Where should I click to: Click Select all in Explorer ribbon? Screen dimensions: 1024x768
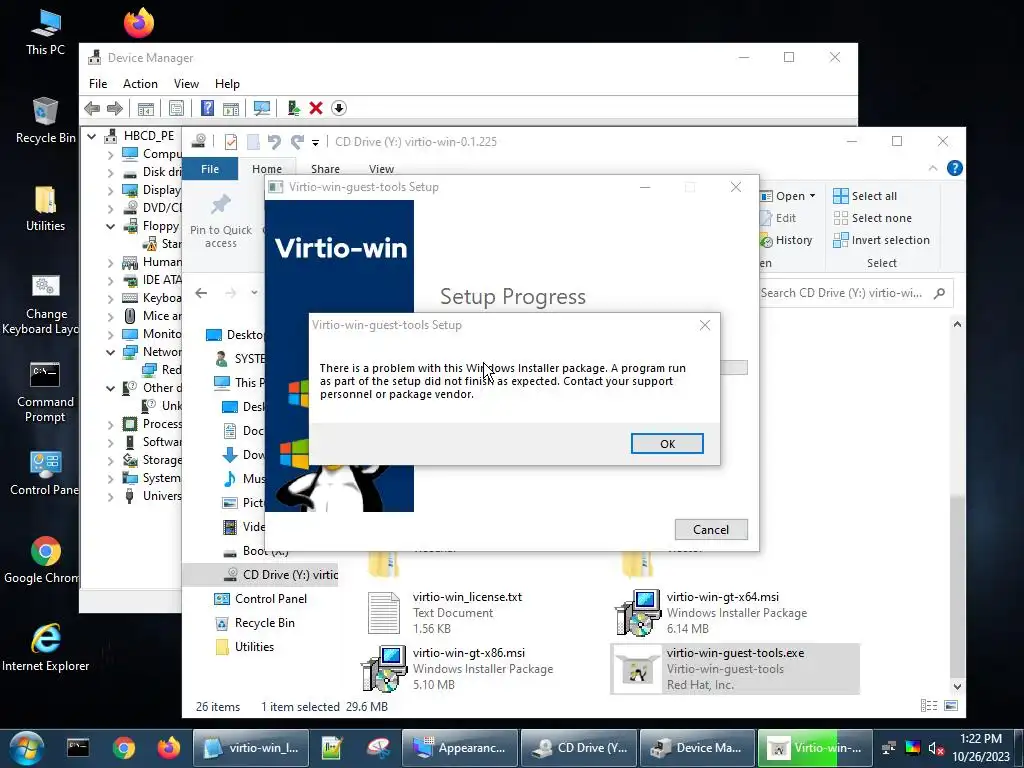pos(865,196)
